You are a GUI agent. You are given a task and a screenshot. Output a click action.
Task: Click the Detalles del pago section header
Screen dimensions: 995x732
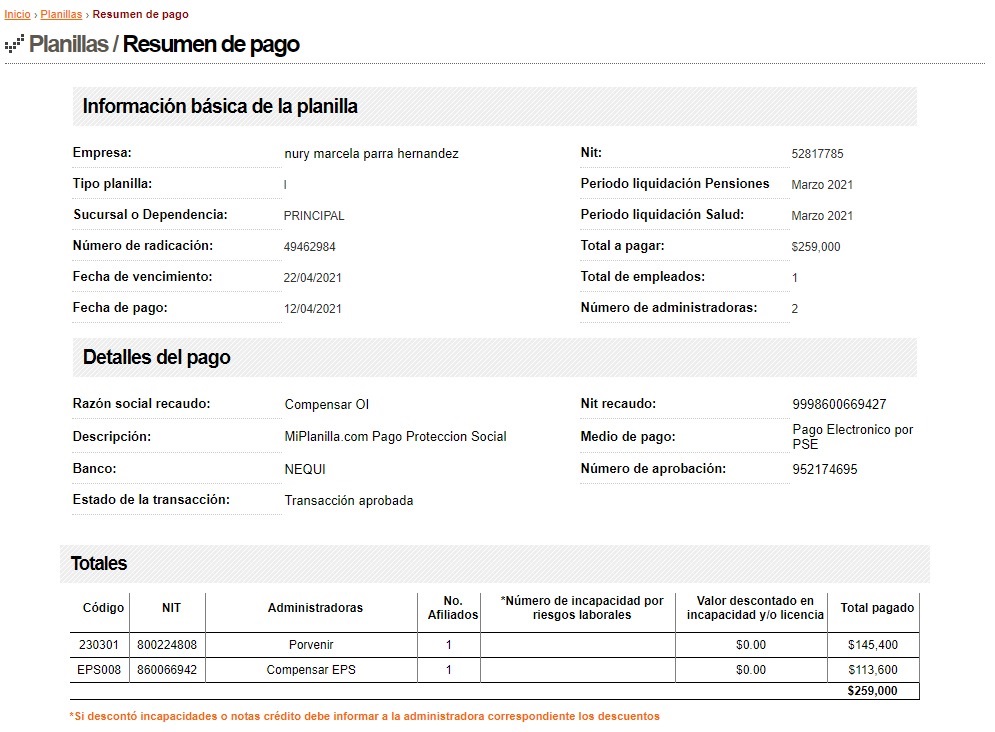[x=156, y=357]
